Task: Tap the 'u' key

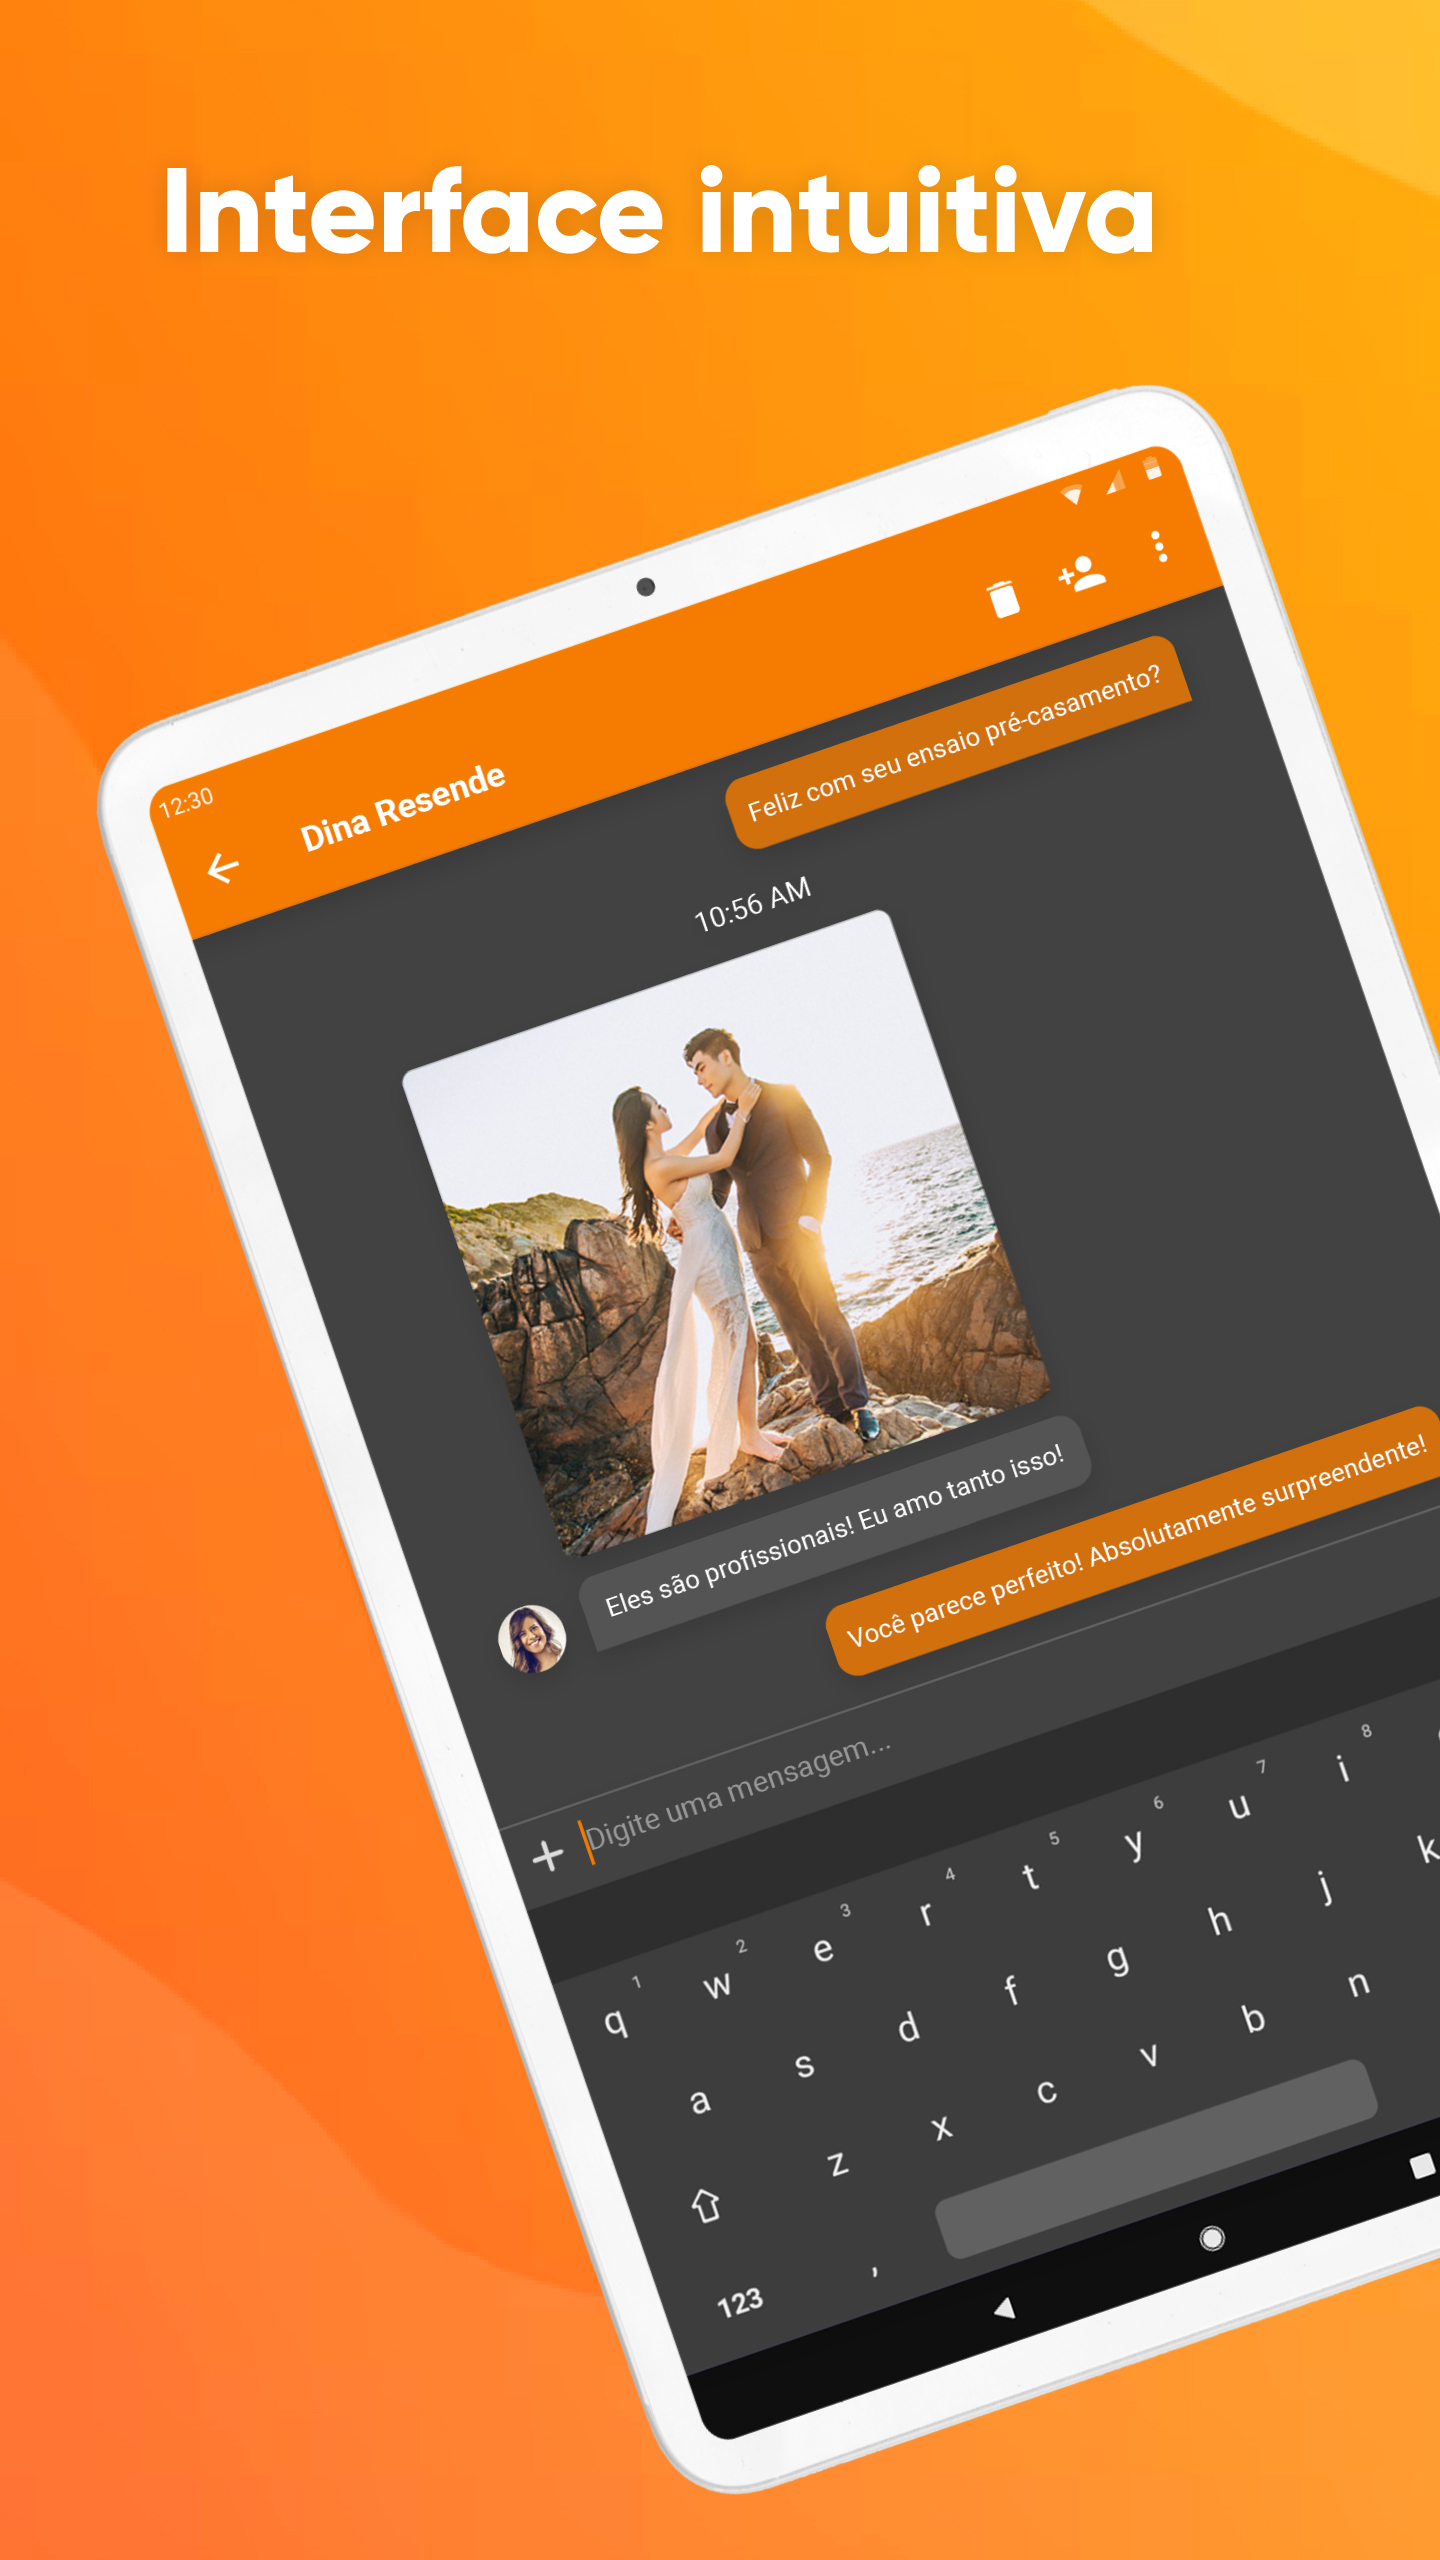Action: pos(1239,1805)
